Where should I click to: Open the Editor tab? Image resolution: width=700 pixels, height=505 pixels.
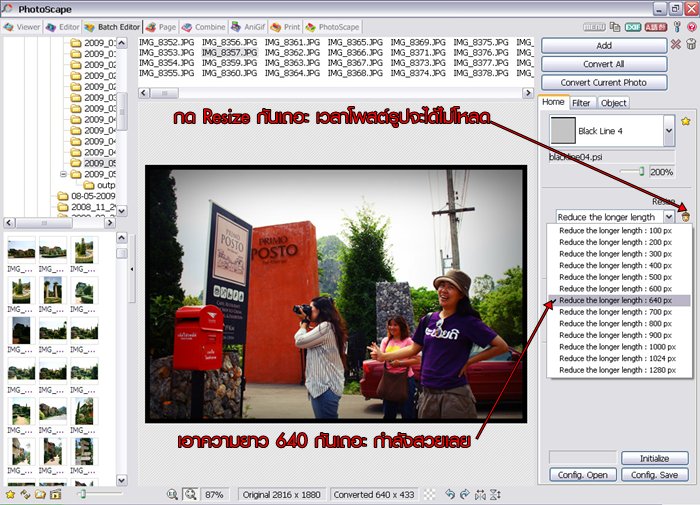point(62,27)
